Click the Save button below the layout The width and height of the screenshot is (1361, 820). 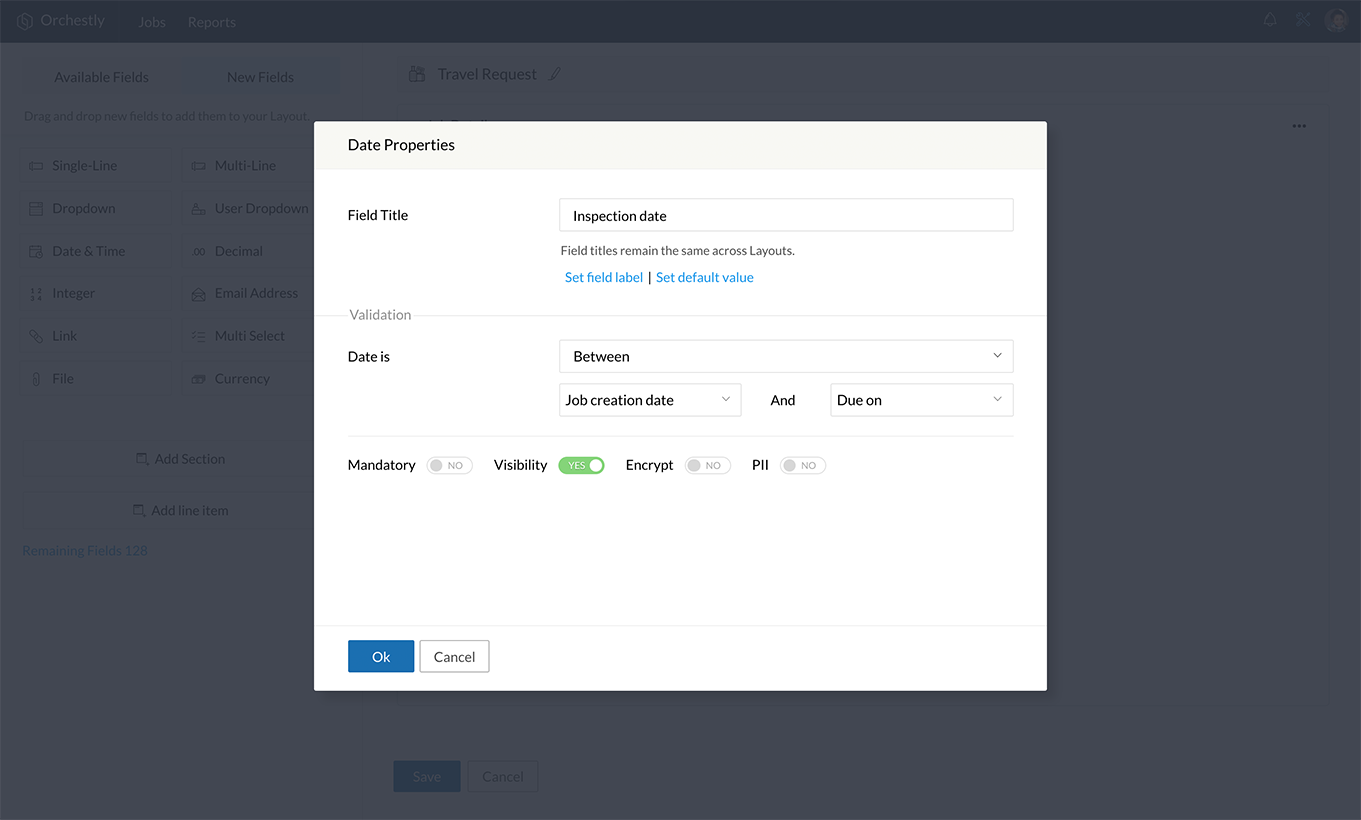427,776
